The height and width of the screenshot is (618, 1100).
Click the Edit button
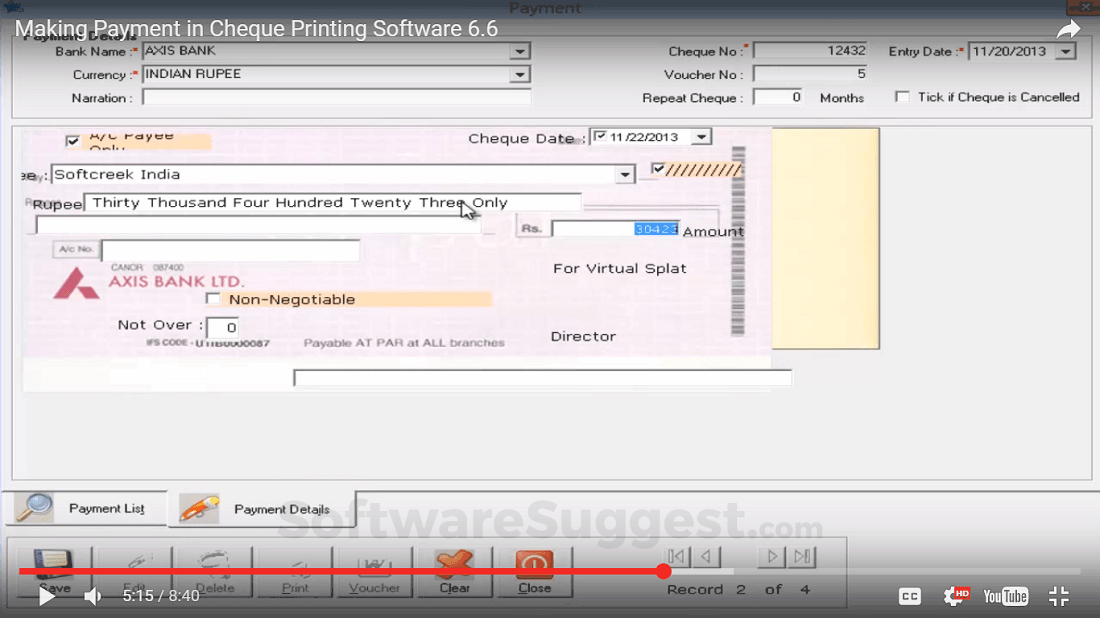[134, 565]
